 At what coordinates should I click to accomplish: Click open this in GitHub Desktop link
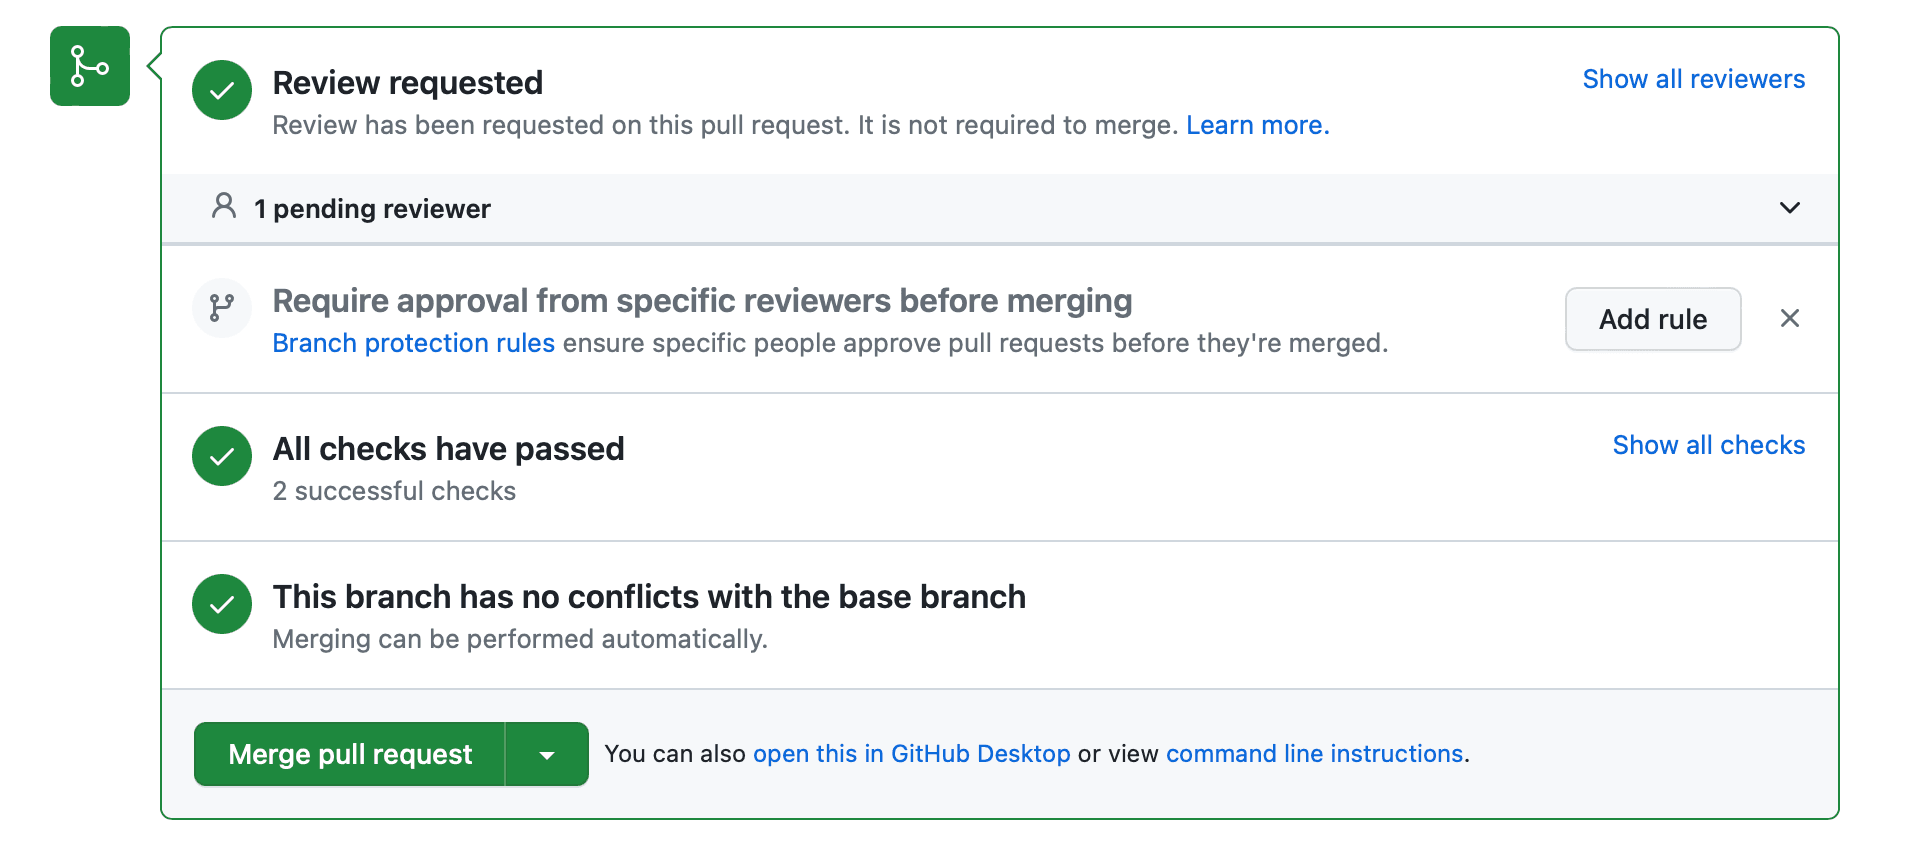[x=911, y=754]
